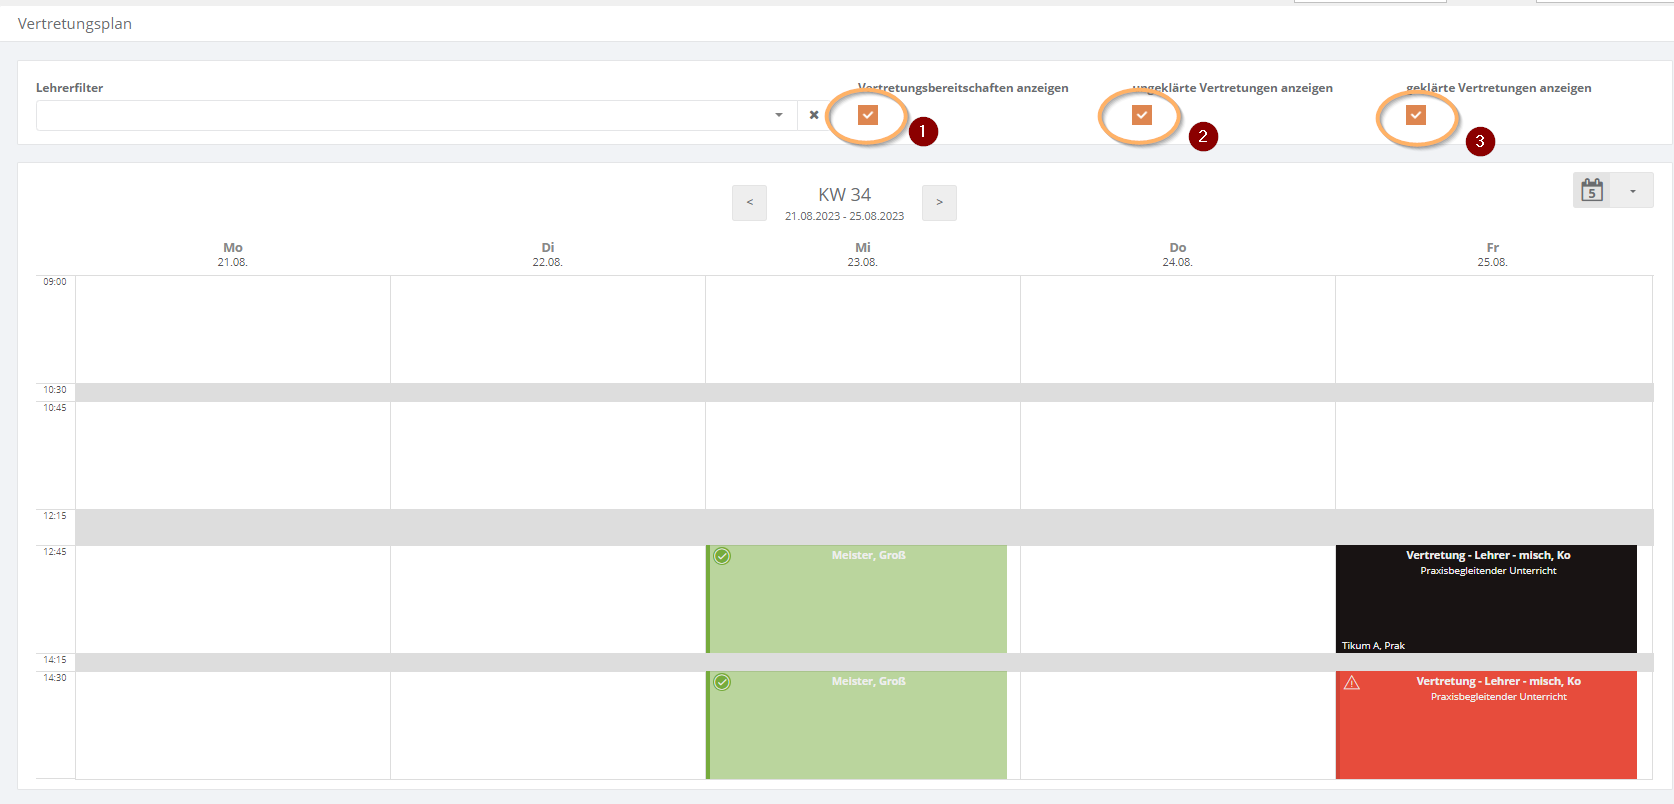Open the Lehrerfilter dropdown arrow
This screenshot has width=1674, height=804.
[779, 115]
